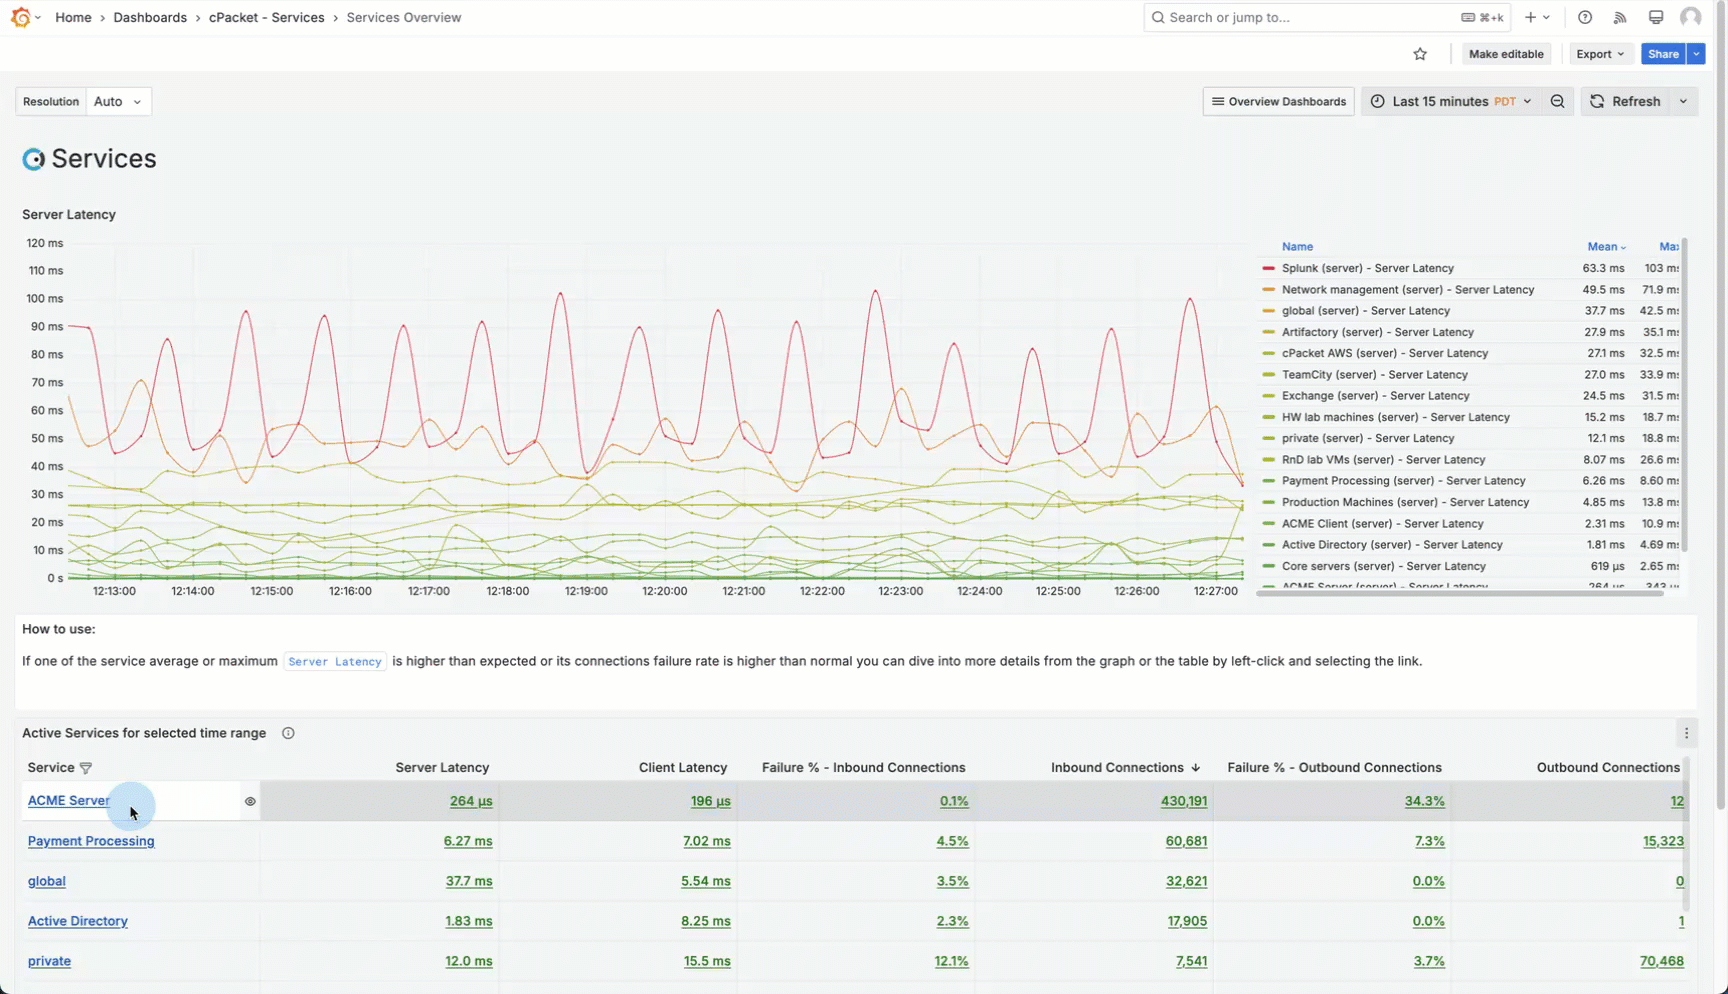Sort table by Server Latency column

442,768
